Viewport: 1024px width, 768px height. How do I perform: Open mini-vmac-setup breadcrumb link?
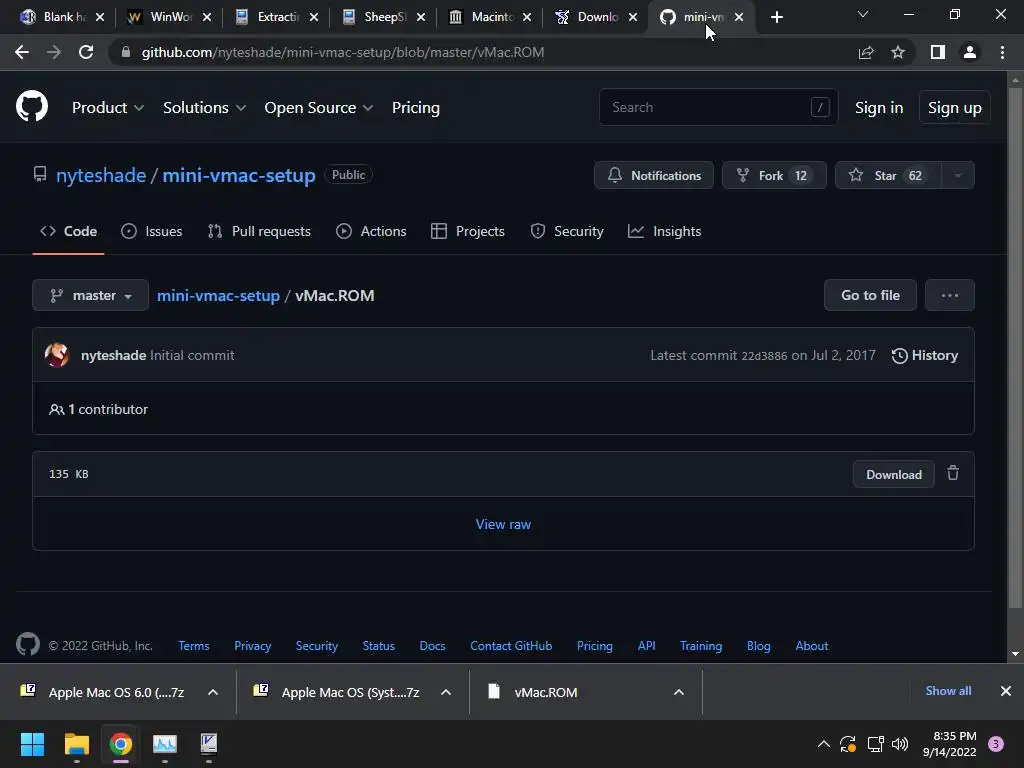pyautogui.click(x=218, y=295)
